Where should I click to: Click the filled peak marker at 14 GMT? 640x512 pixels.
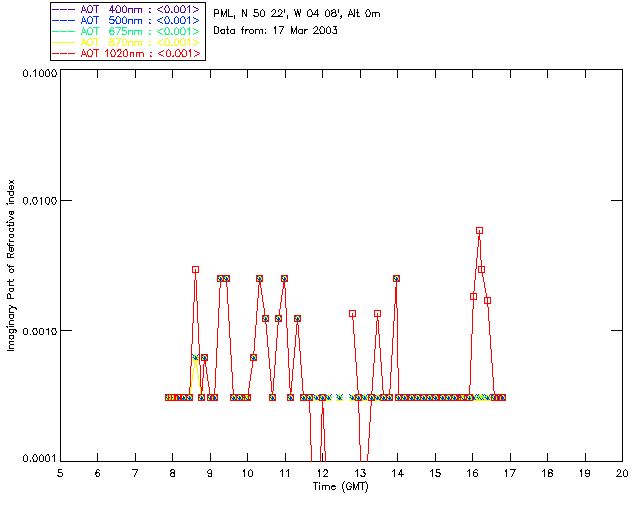tap(396, 278)
